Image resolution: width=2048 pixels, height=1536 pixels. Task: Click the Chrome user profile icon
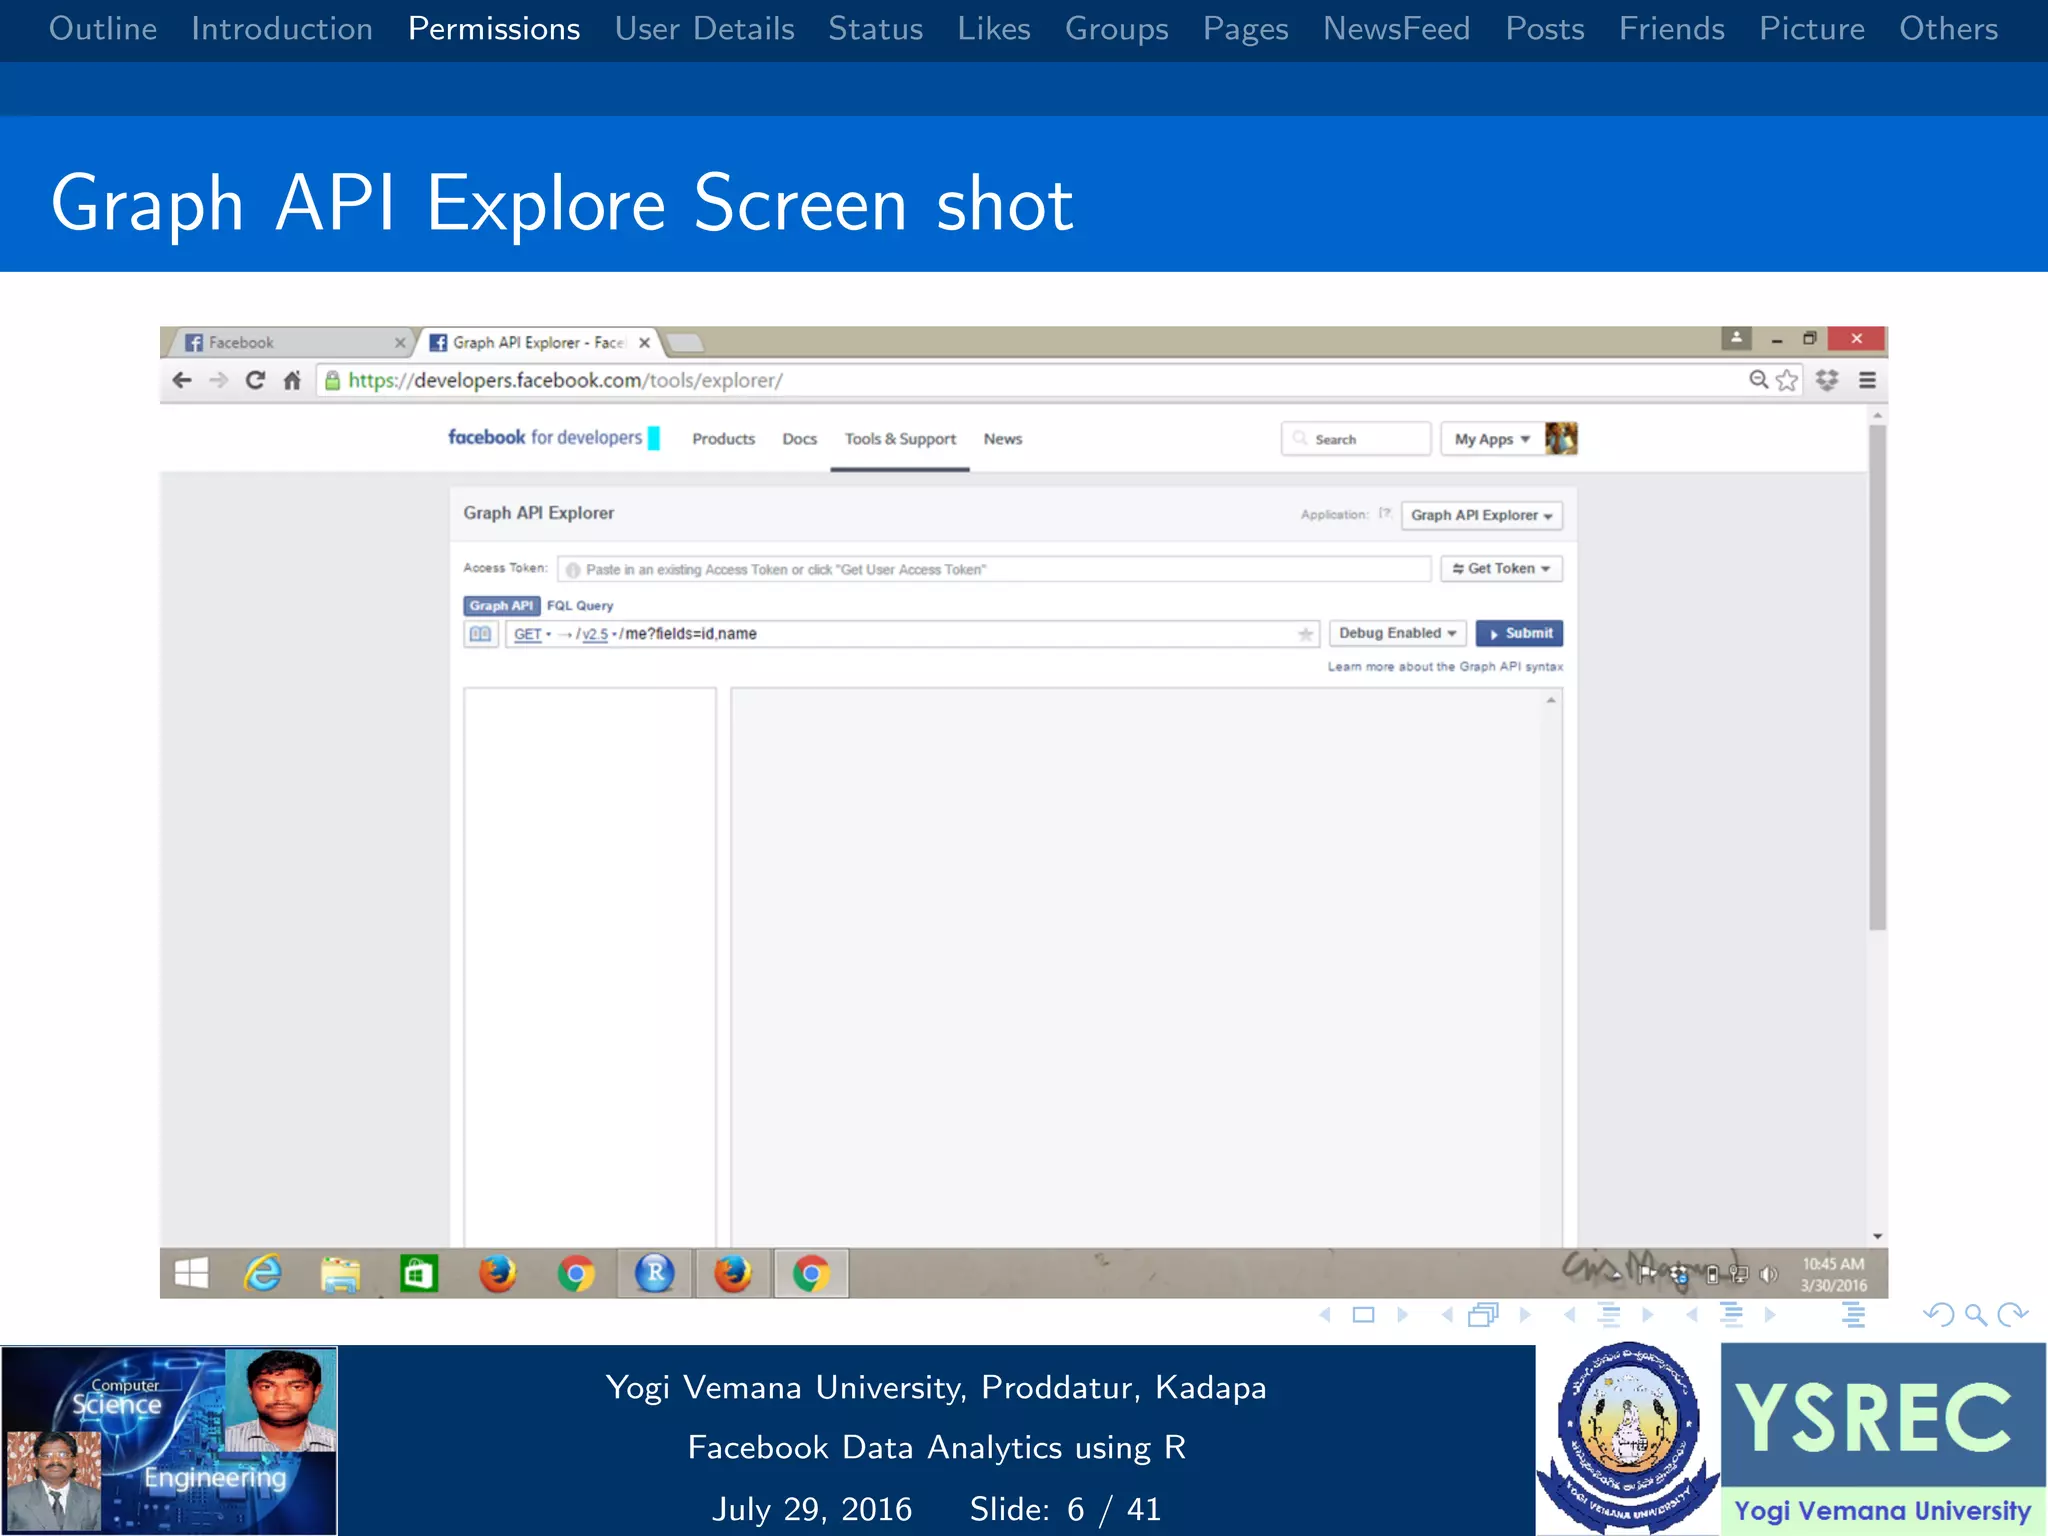click(x=1736, y=338)
